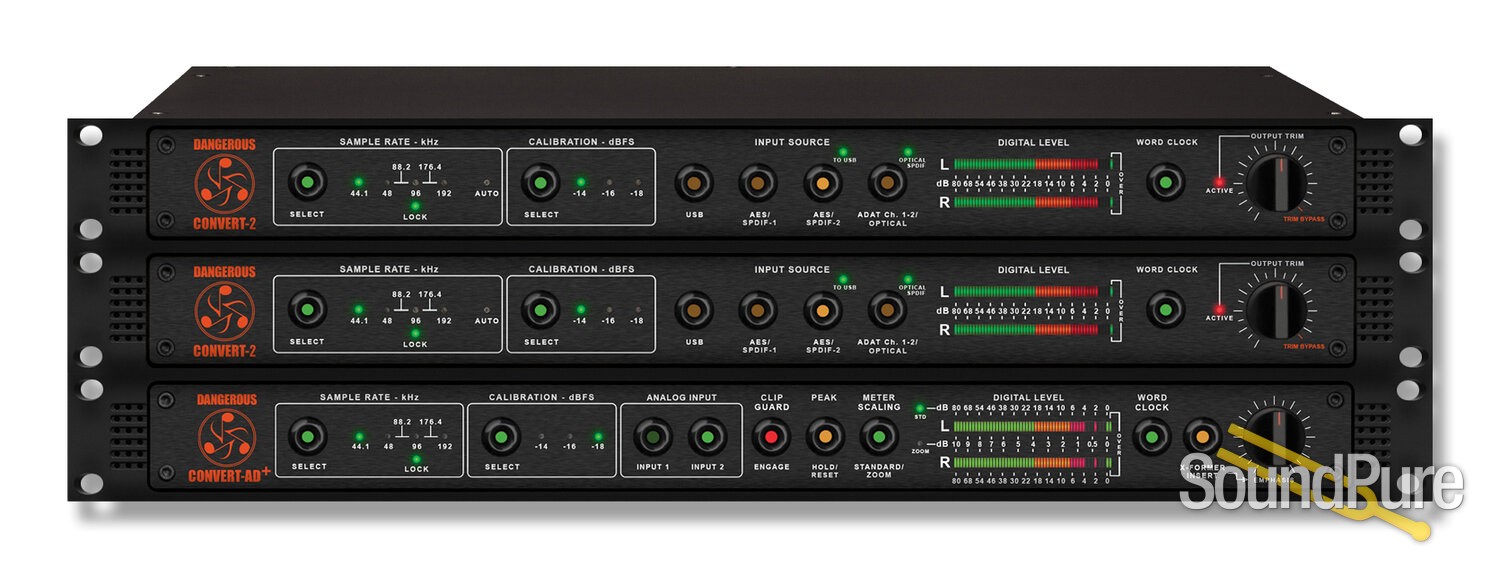
Task: Engage Clip Guard with the red ENGAGE button
Action: click(x=770, y=437)
